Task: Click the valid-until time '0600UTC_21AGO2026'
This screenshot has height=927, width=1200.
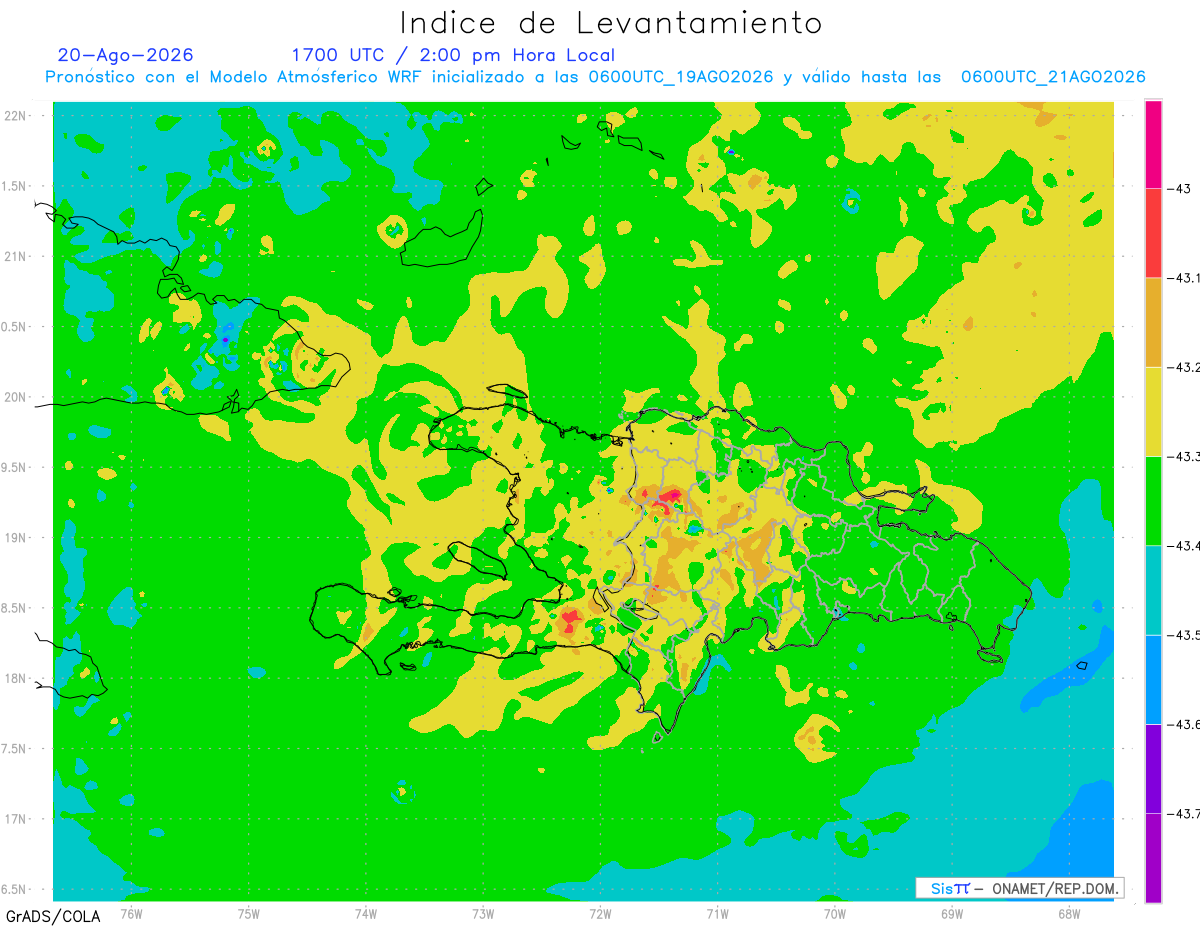Action: click(x=1053, y=77)
